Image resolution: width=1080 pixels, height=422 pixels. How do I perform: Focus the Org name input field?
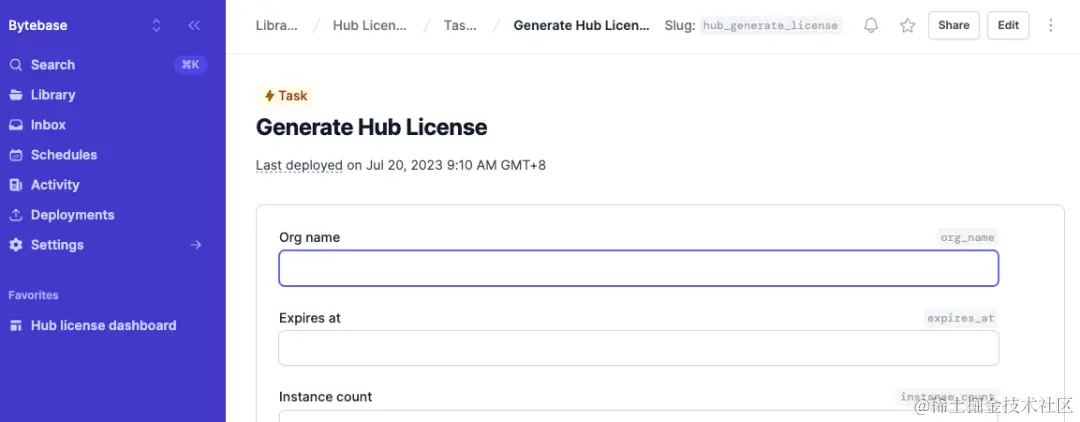coord(638,268)
